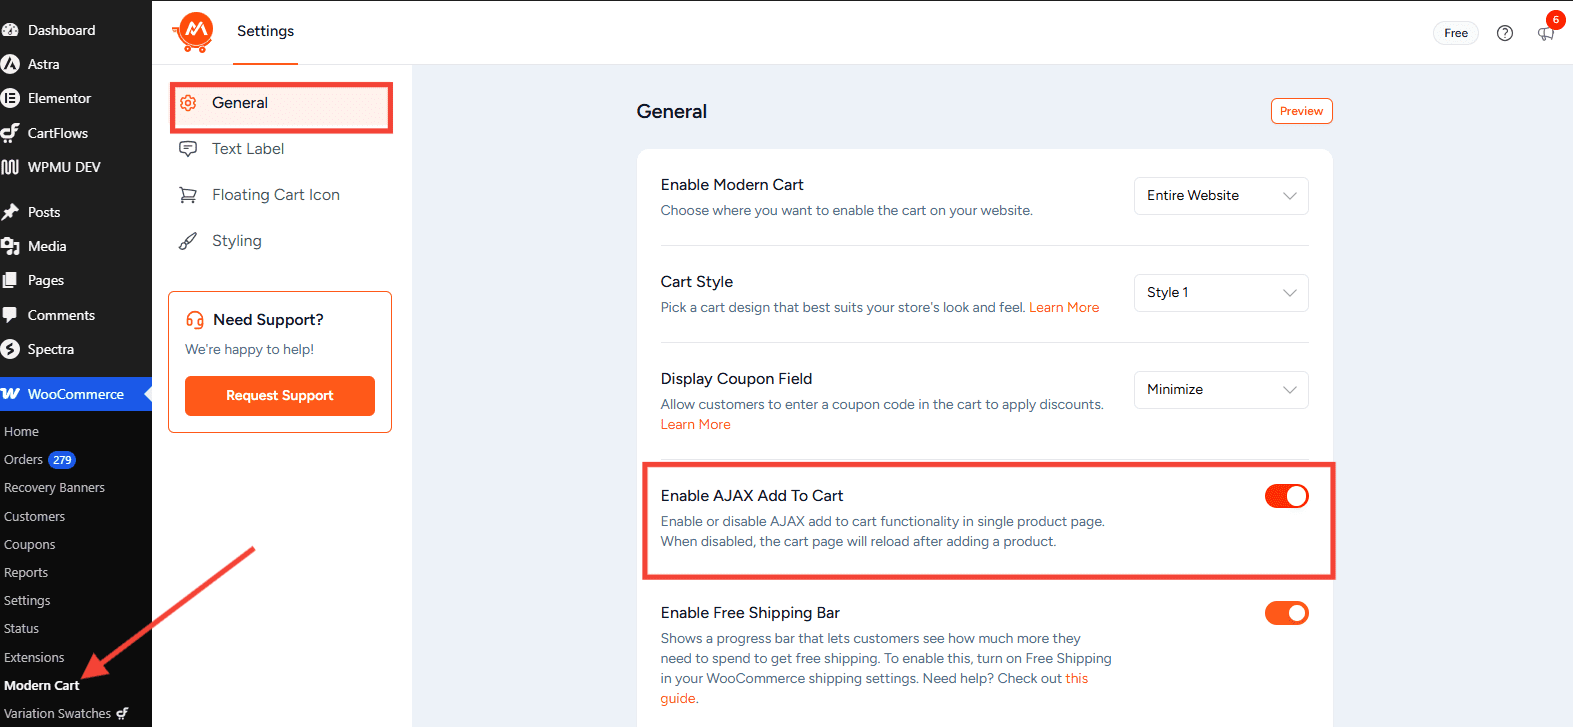Screen dimensions: 1573x727
Task: Toggle the Enable Free Shipping Bar switch
Action: tap(1286, 613)
